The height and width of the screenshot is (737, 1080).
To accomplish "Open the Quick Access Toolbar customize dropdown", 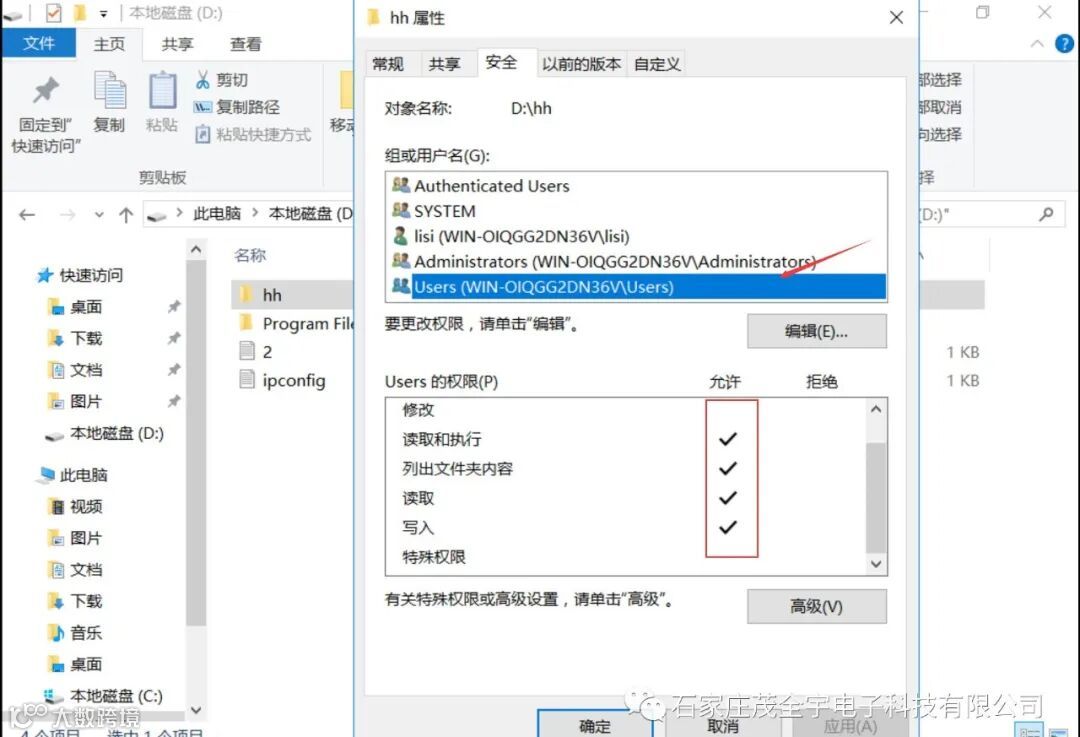I will 103,13.
